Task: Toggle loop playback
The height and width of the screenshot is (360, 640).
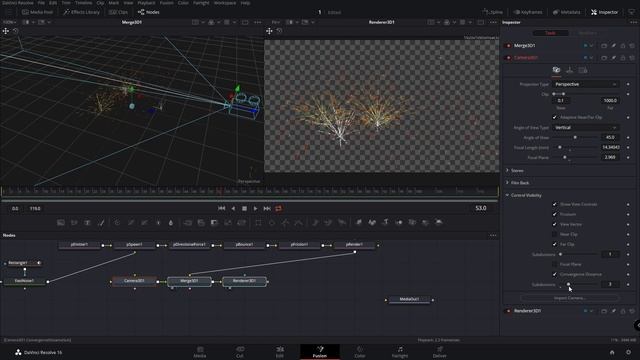Action: [x=279, y=209]
